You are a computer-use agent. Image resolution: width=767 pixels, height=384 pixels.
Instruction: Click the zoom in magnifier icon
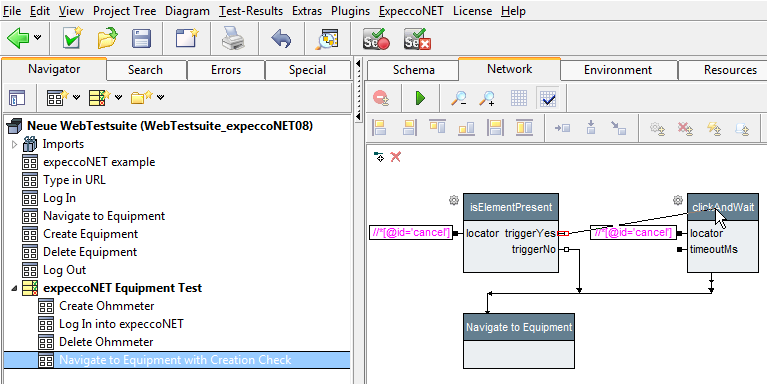pyautogui.click(x=487, y=98)
